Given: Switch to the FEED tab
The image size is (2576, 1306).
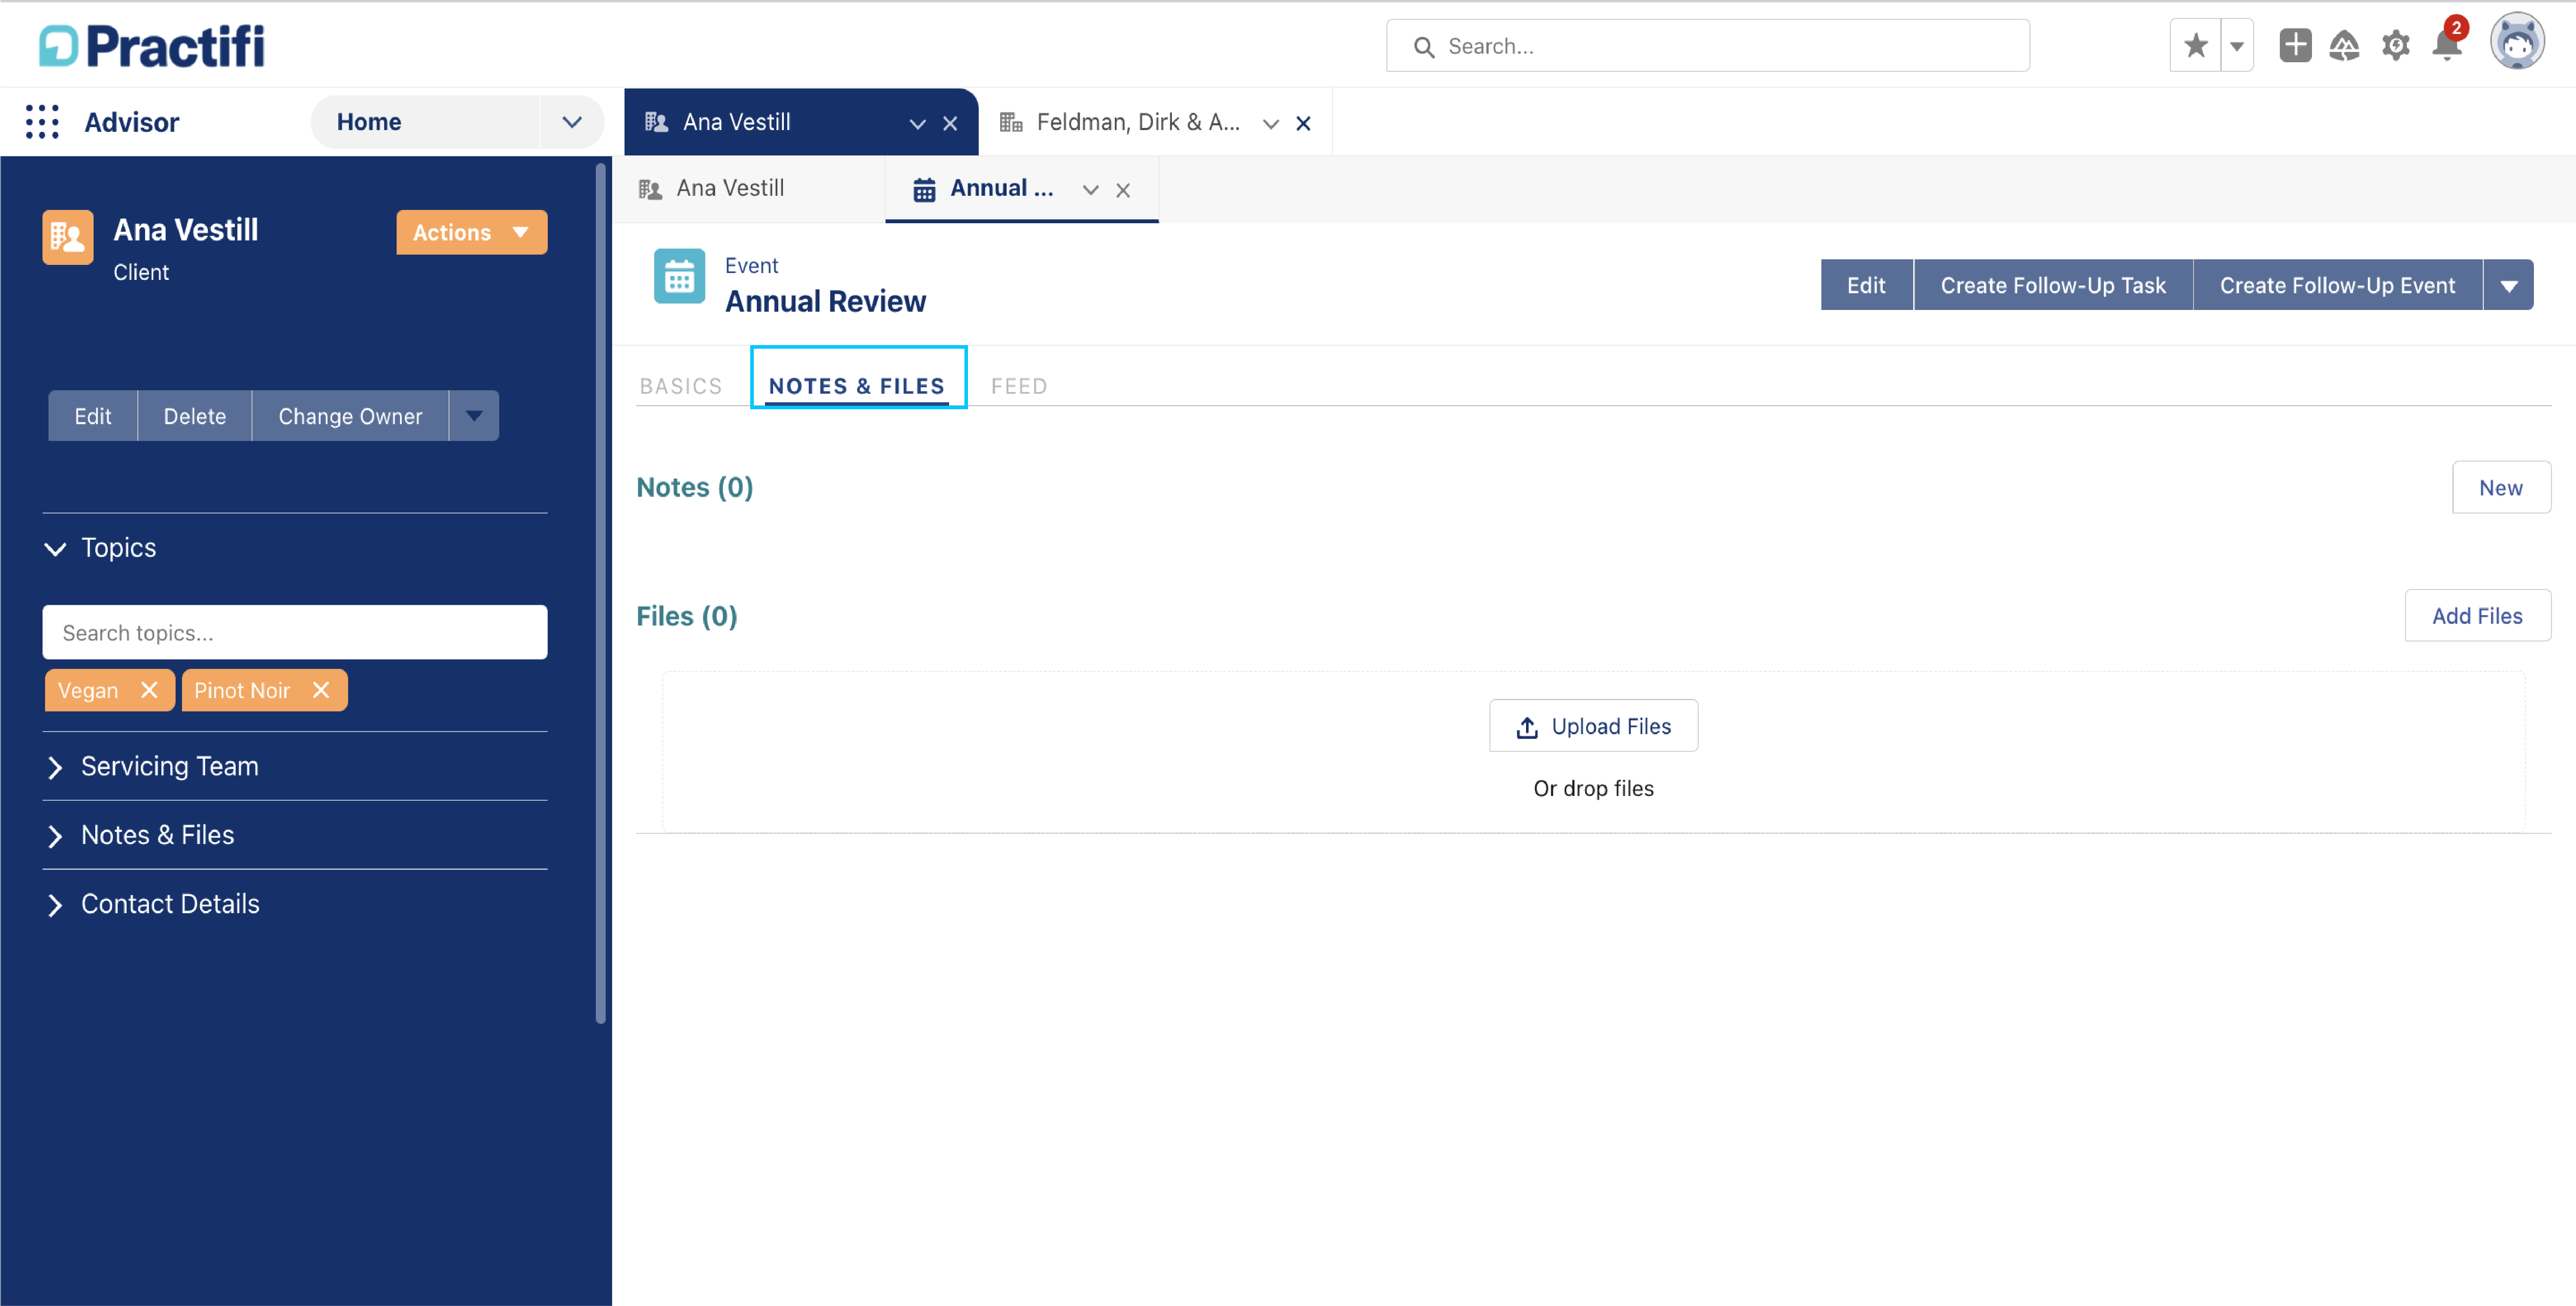Looking at the screenshot, I should [x=1019, y=386].
